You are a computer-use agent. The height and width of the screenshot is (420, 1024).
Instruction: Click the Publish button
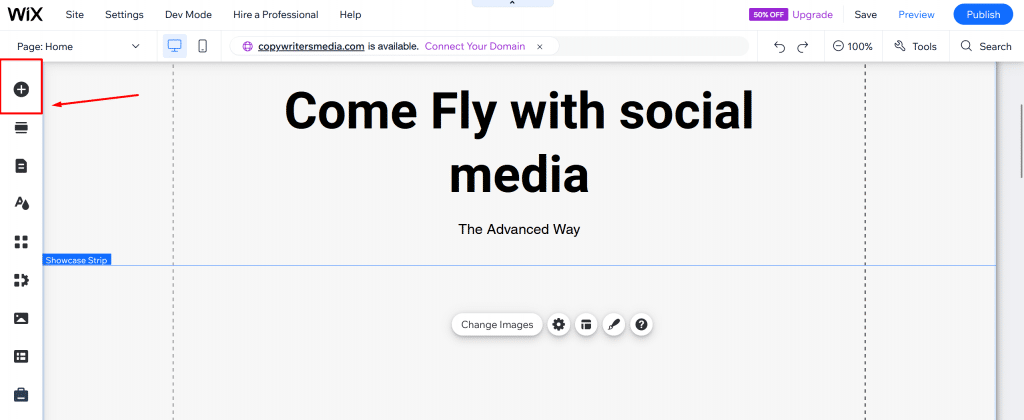click(982, 15)
